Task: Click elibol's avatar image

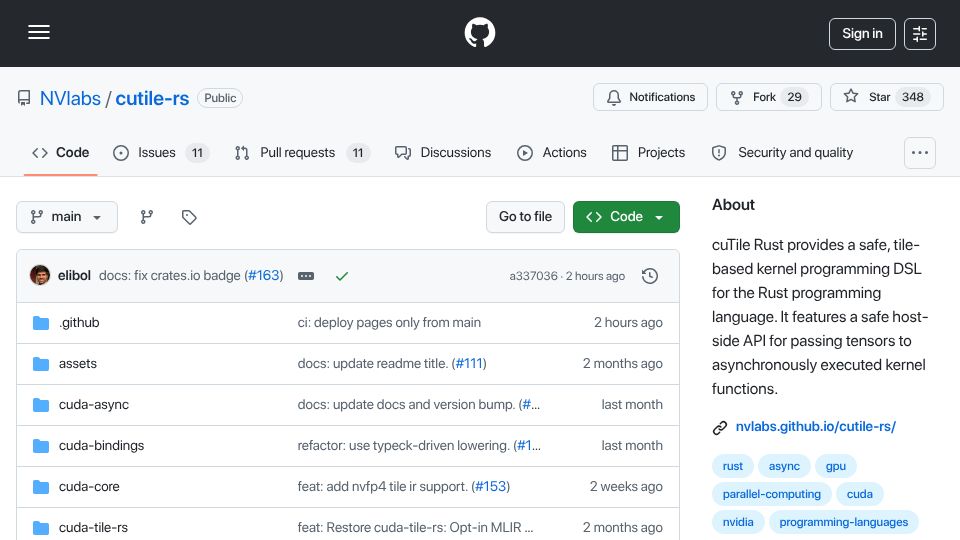Action: (40, 276)
